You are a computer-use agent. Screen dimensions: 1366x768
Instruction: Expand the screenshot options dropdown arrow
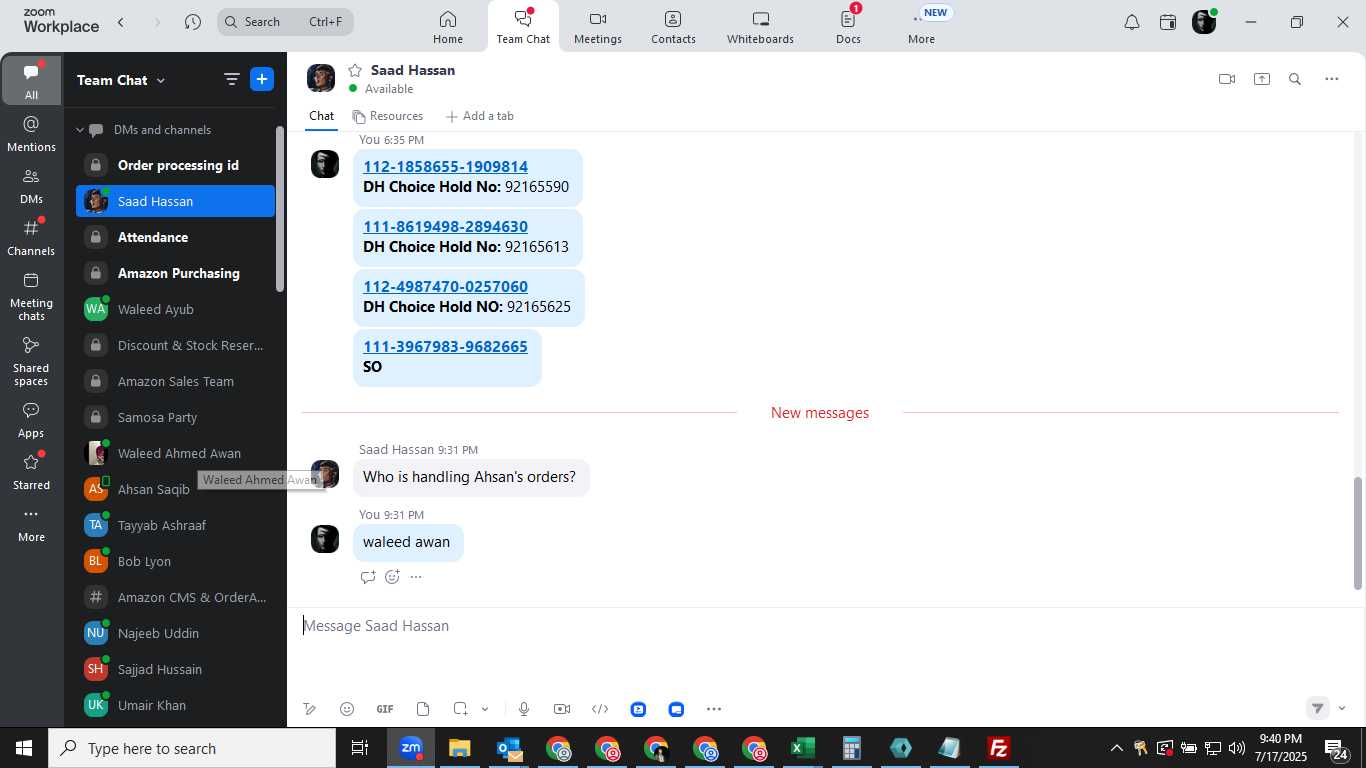pos(485,709)
